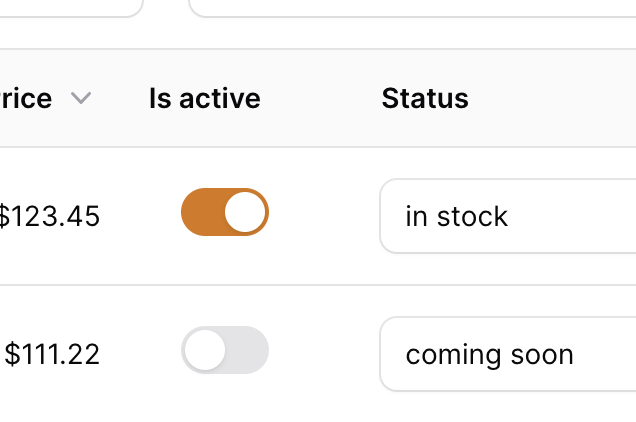Screen dimensions: 636x422
Task: Click the white knob on the grey toggle
Action: click(205, 350)
